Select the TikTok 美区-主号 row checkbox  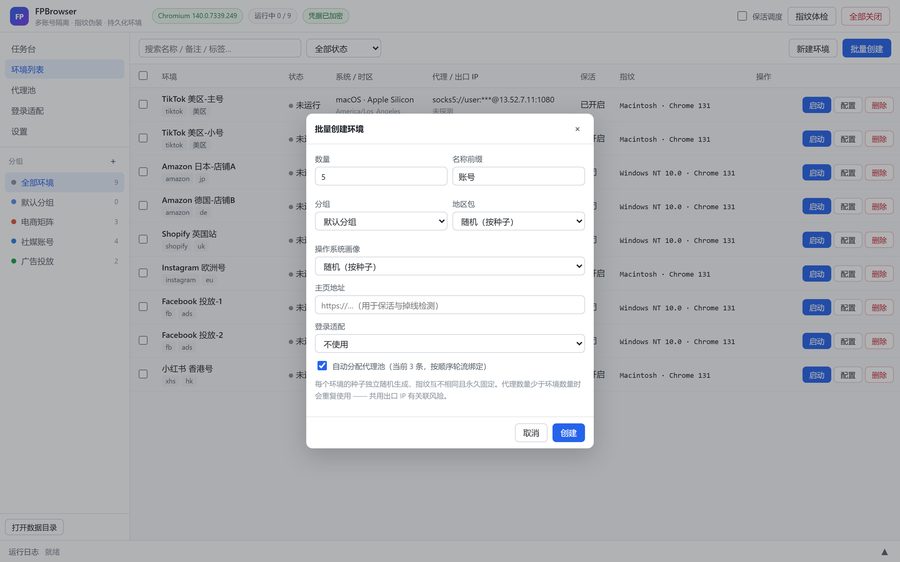pyautogui.click(x=143, y=104)
